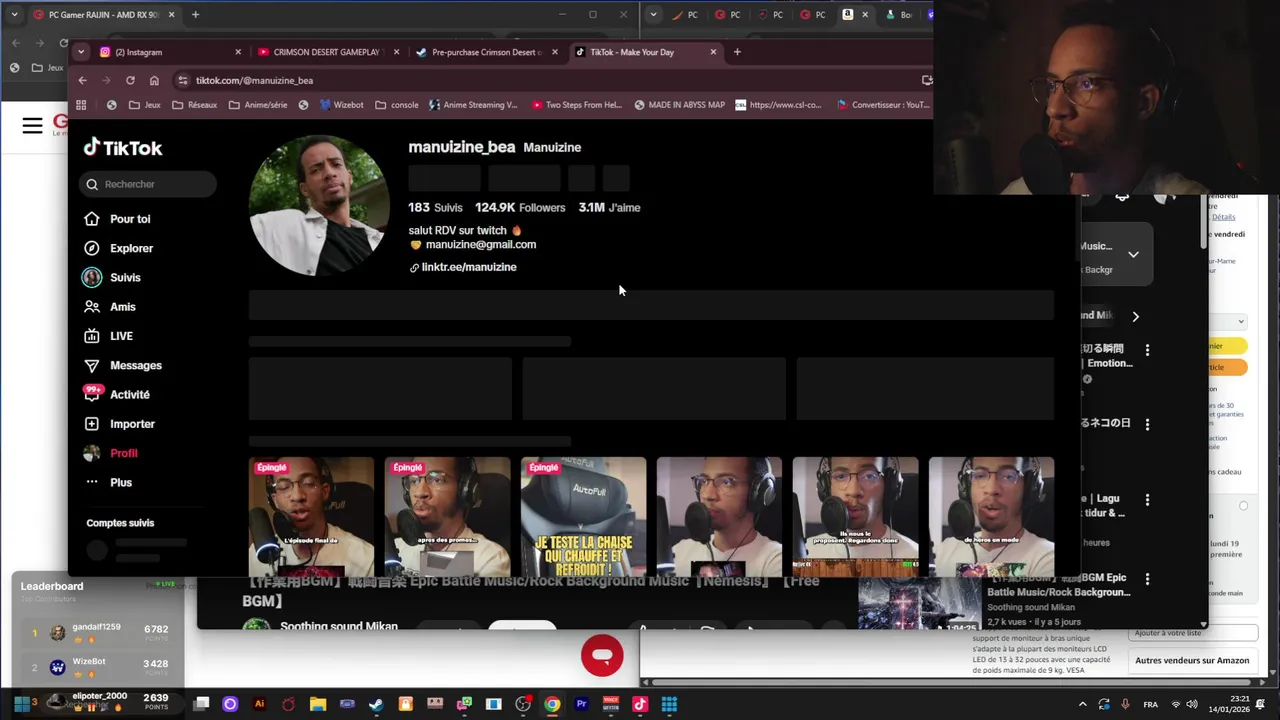Open Importer upload page in TikTok
This screenshot has width=1280, height=720.
pyautogui.click(x=119, y=424)
